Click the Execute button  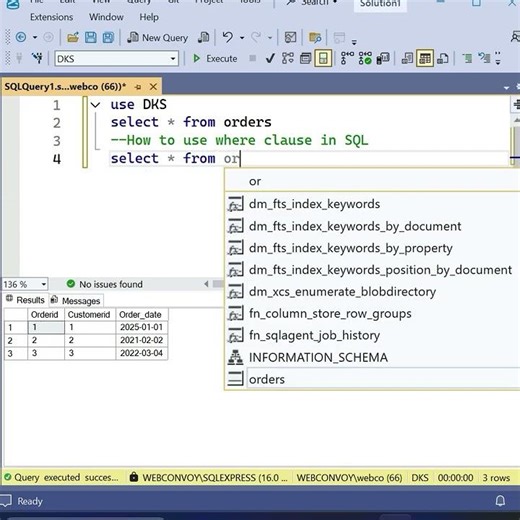tap(215, 59)
